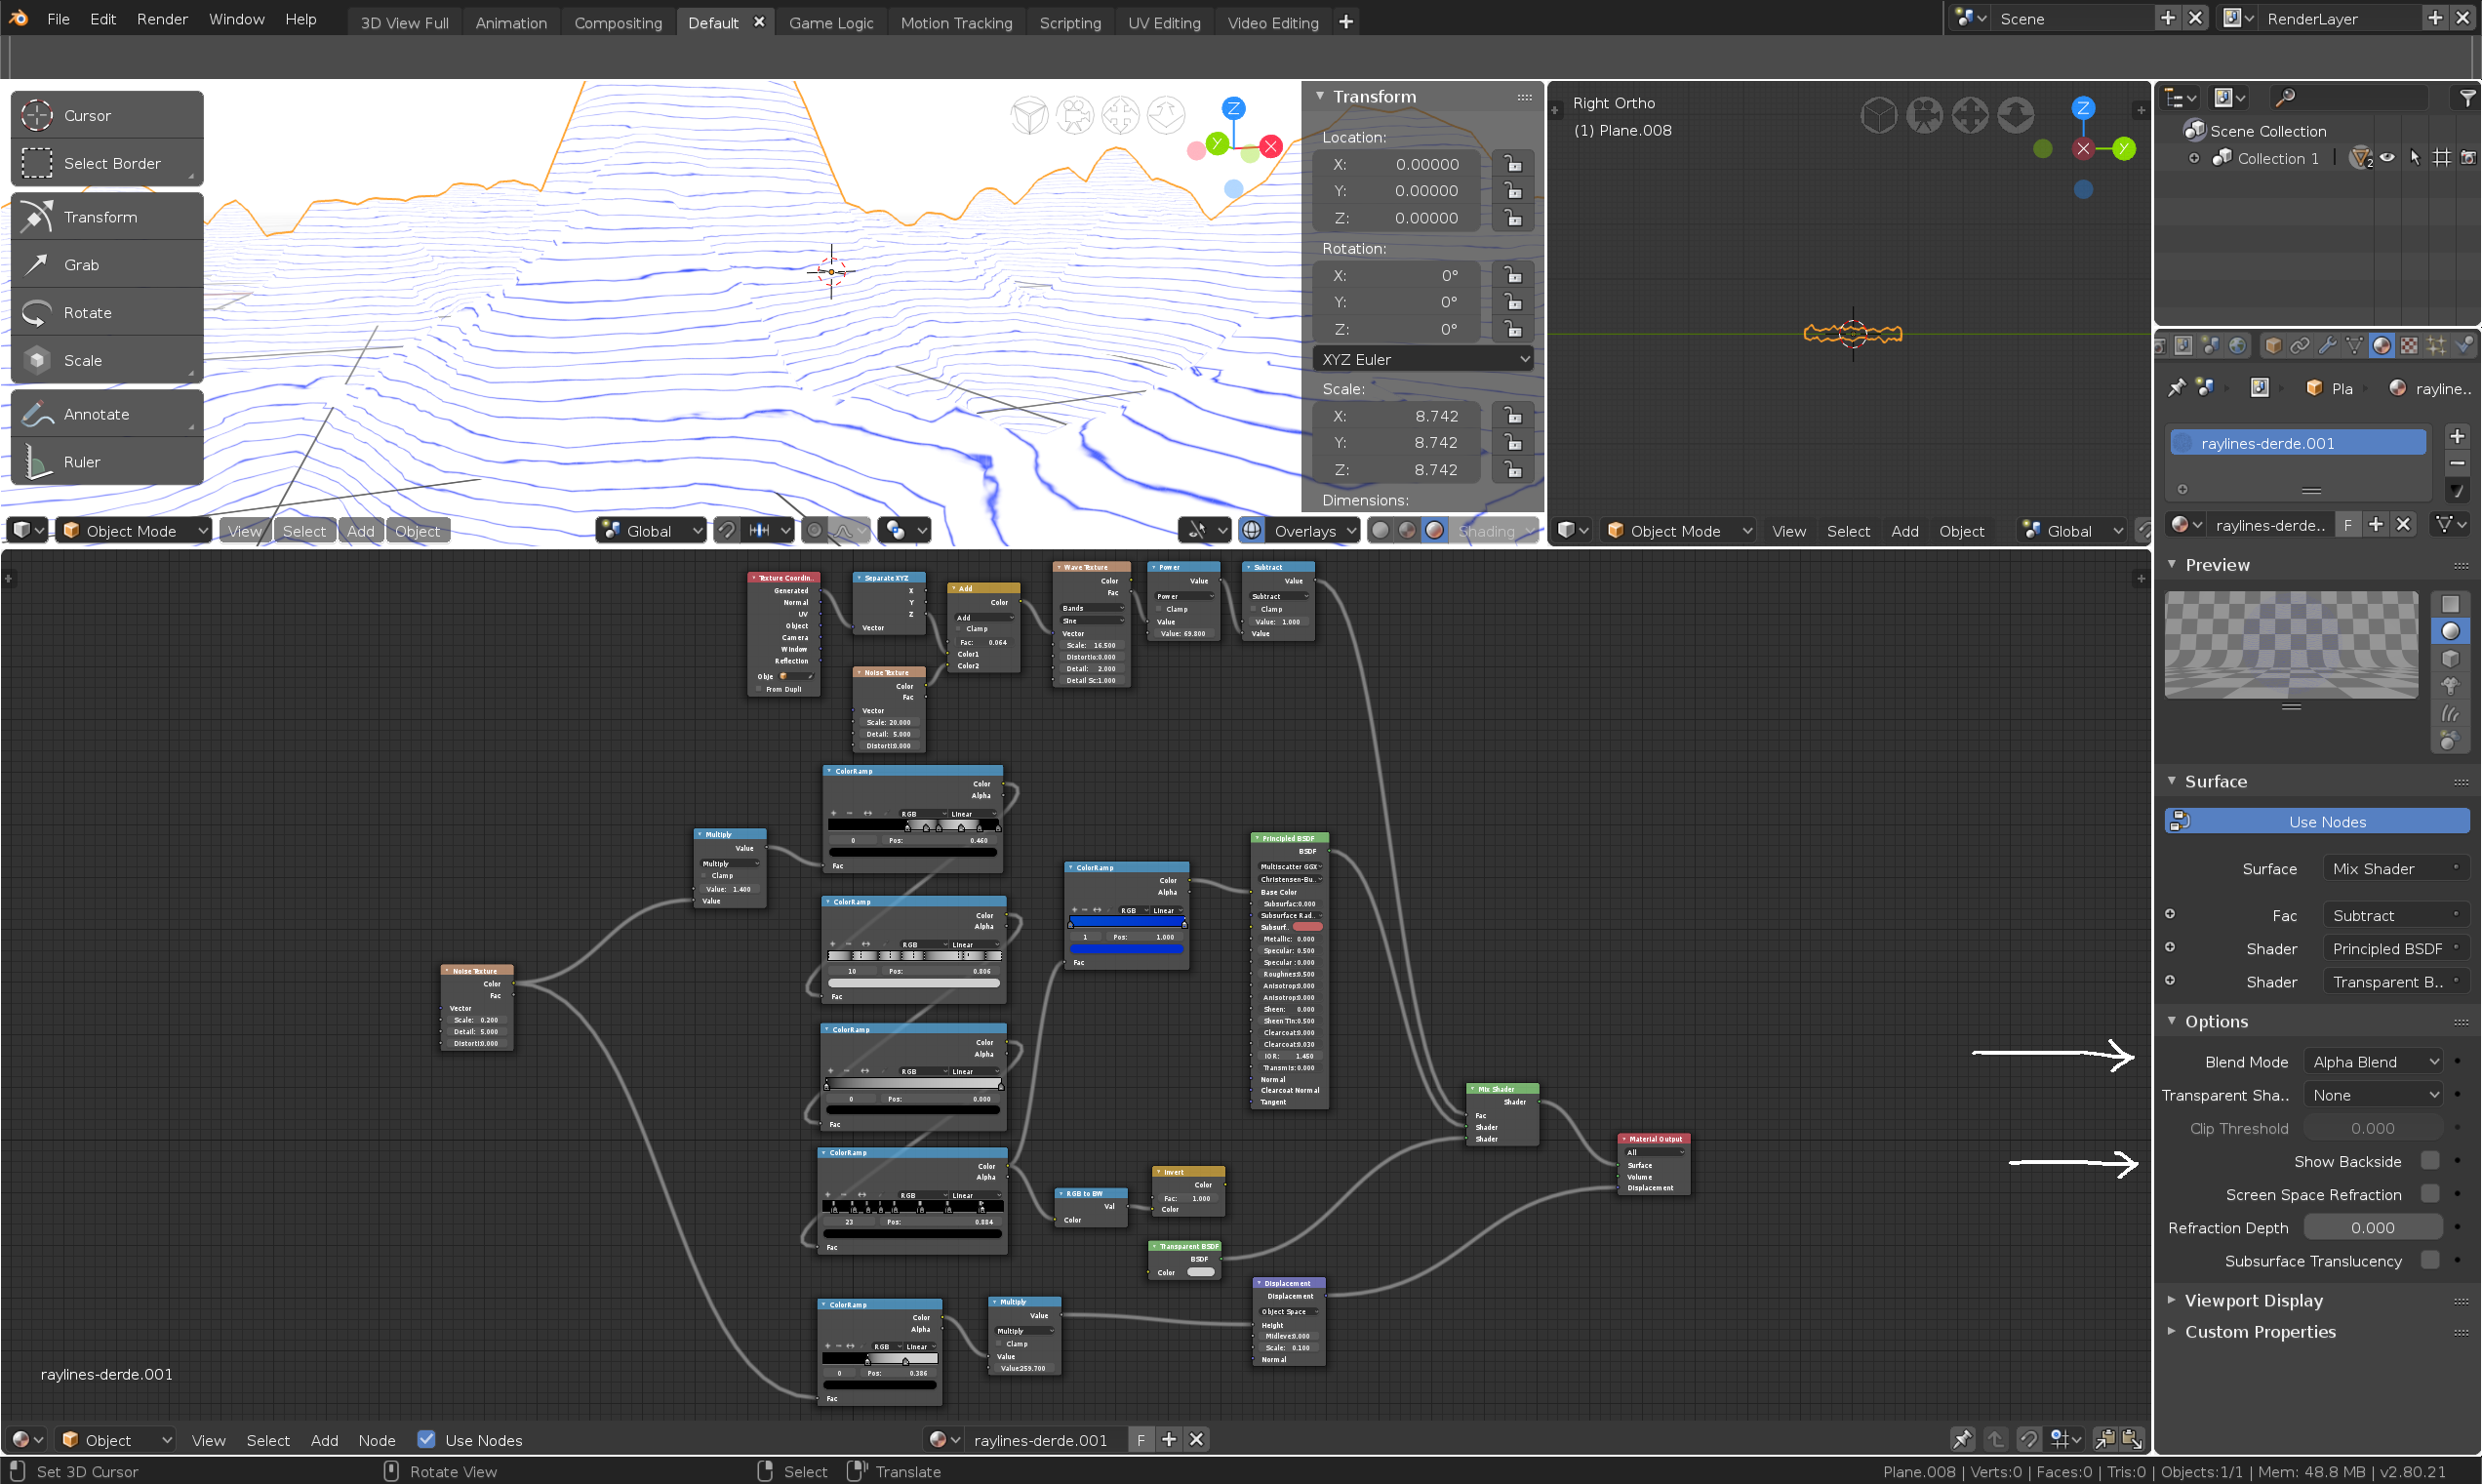Viewport: 2482px width, 1484px height.
Task: Collapse the Preview panel
Action: coord(2217,565)
